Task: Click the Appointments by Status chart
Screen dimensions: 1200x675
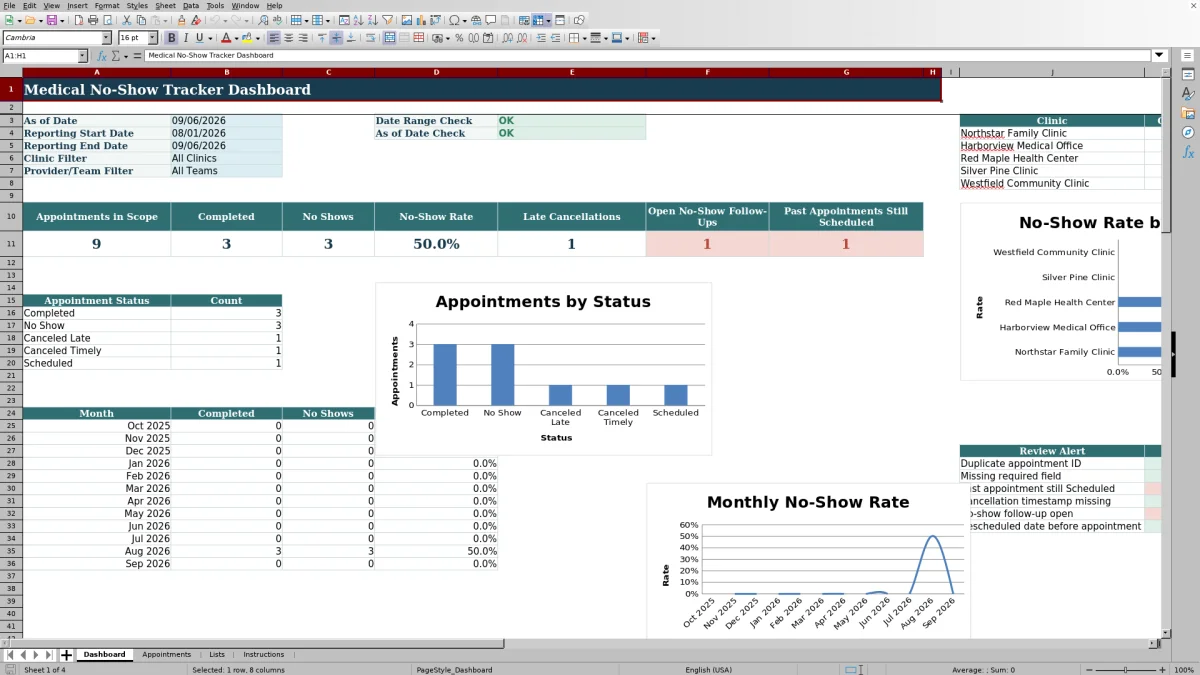Action: coord(543,369)
